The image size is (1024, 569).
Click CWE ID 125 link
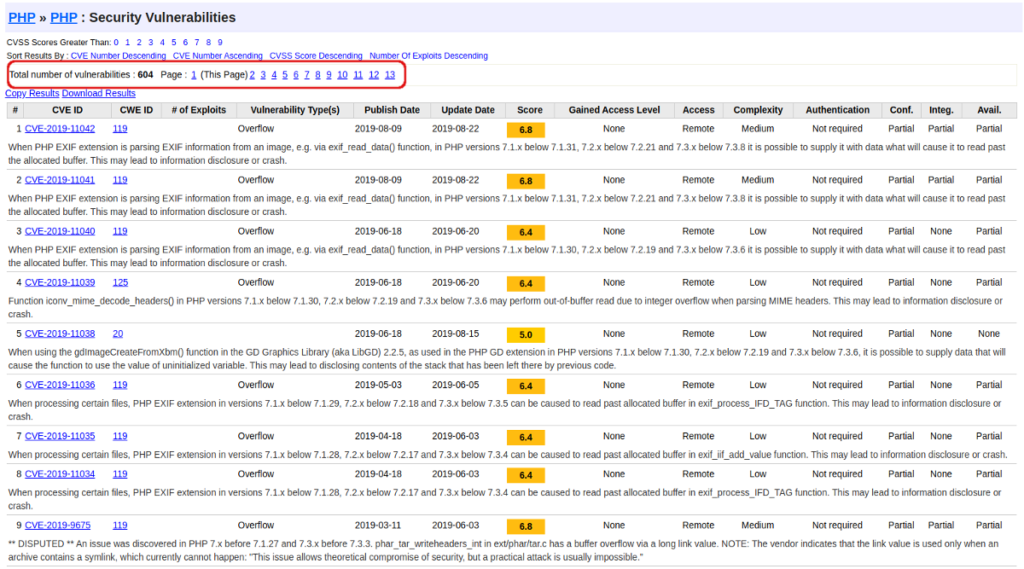pos(120,282)
